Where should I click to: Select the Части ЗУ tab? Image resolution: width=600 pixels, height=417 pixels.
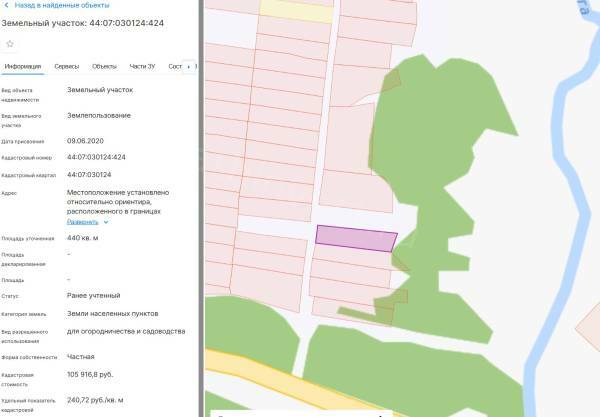pos(143,66)
